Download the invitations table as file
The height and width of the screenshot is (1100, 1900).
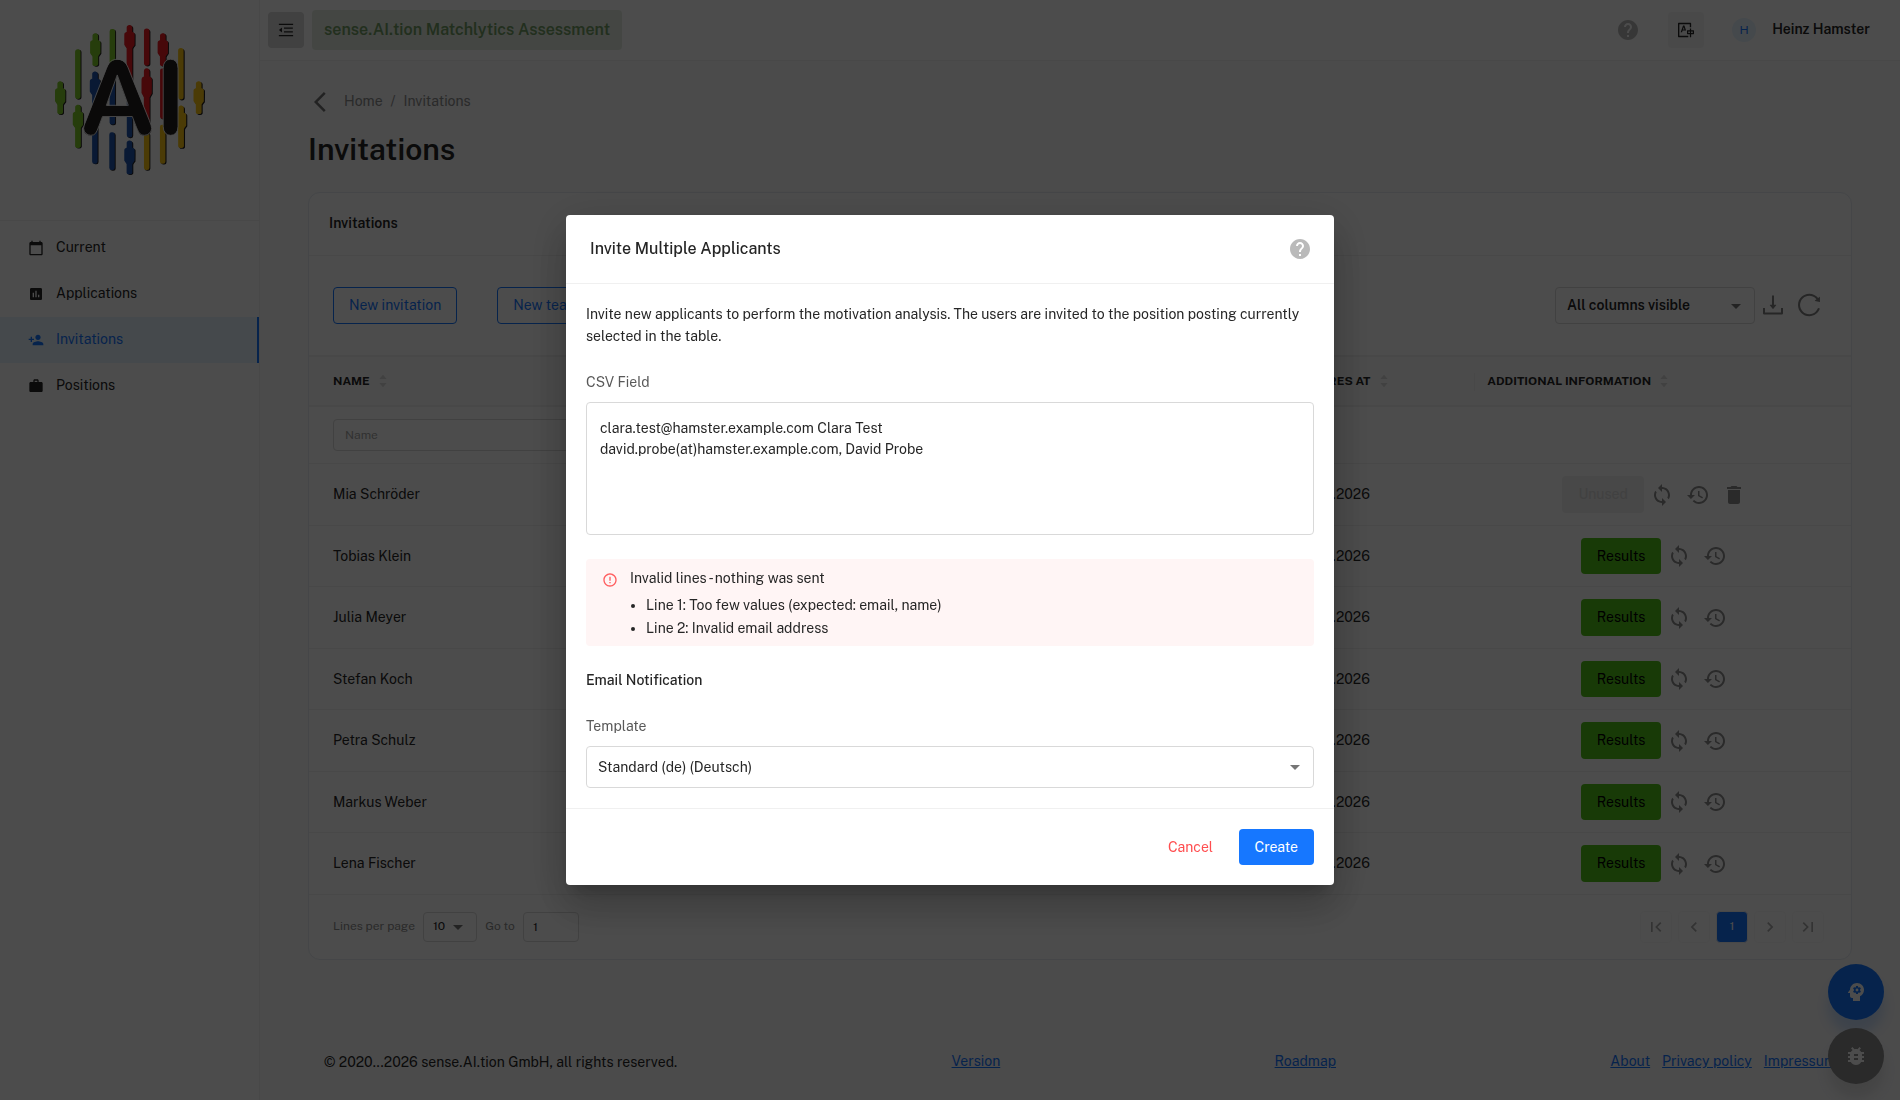coord(1773,305)
